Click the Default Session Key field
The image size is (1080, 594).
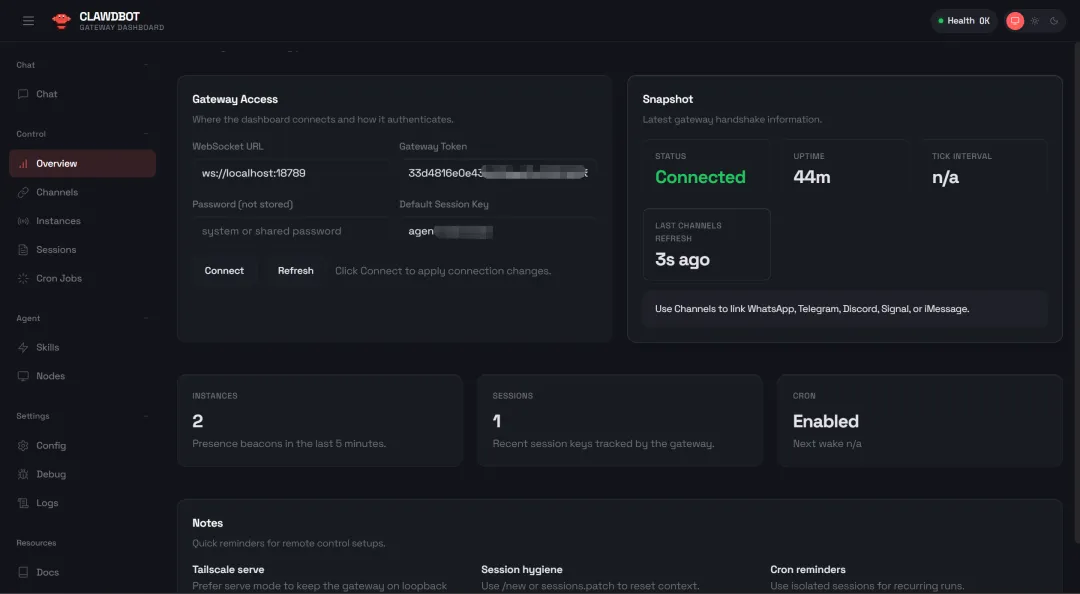pyautogui.click(x=497, y=231)
